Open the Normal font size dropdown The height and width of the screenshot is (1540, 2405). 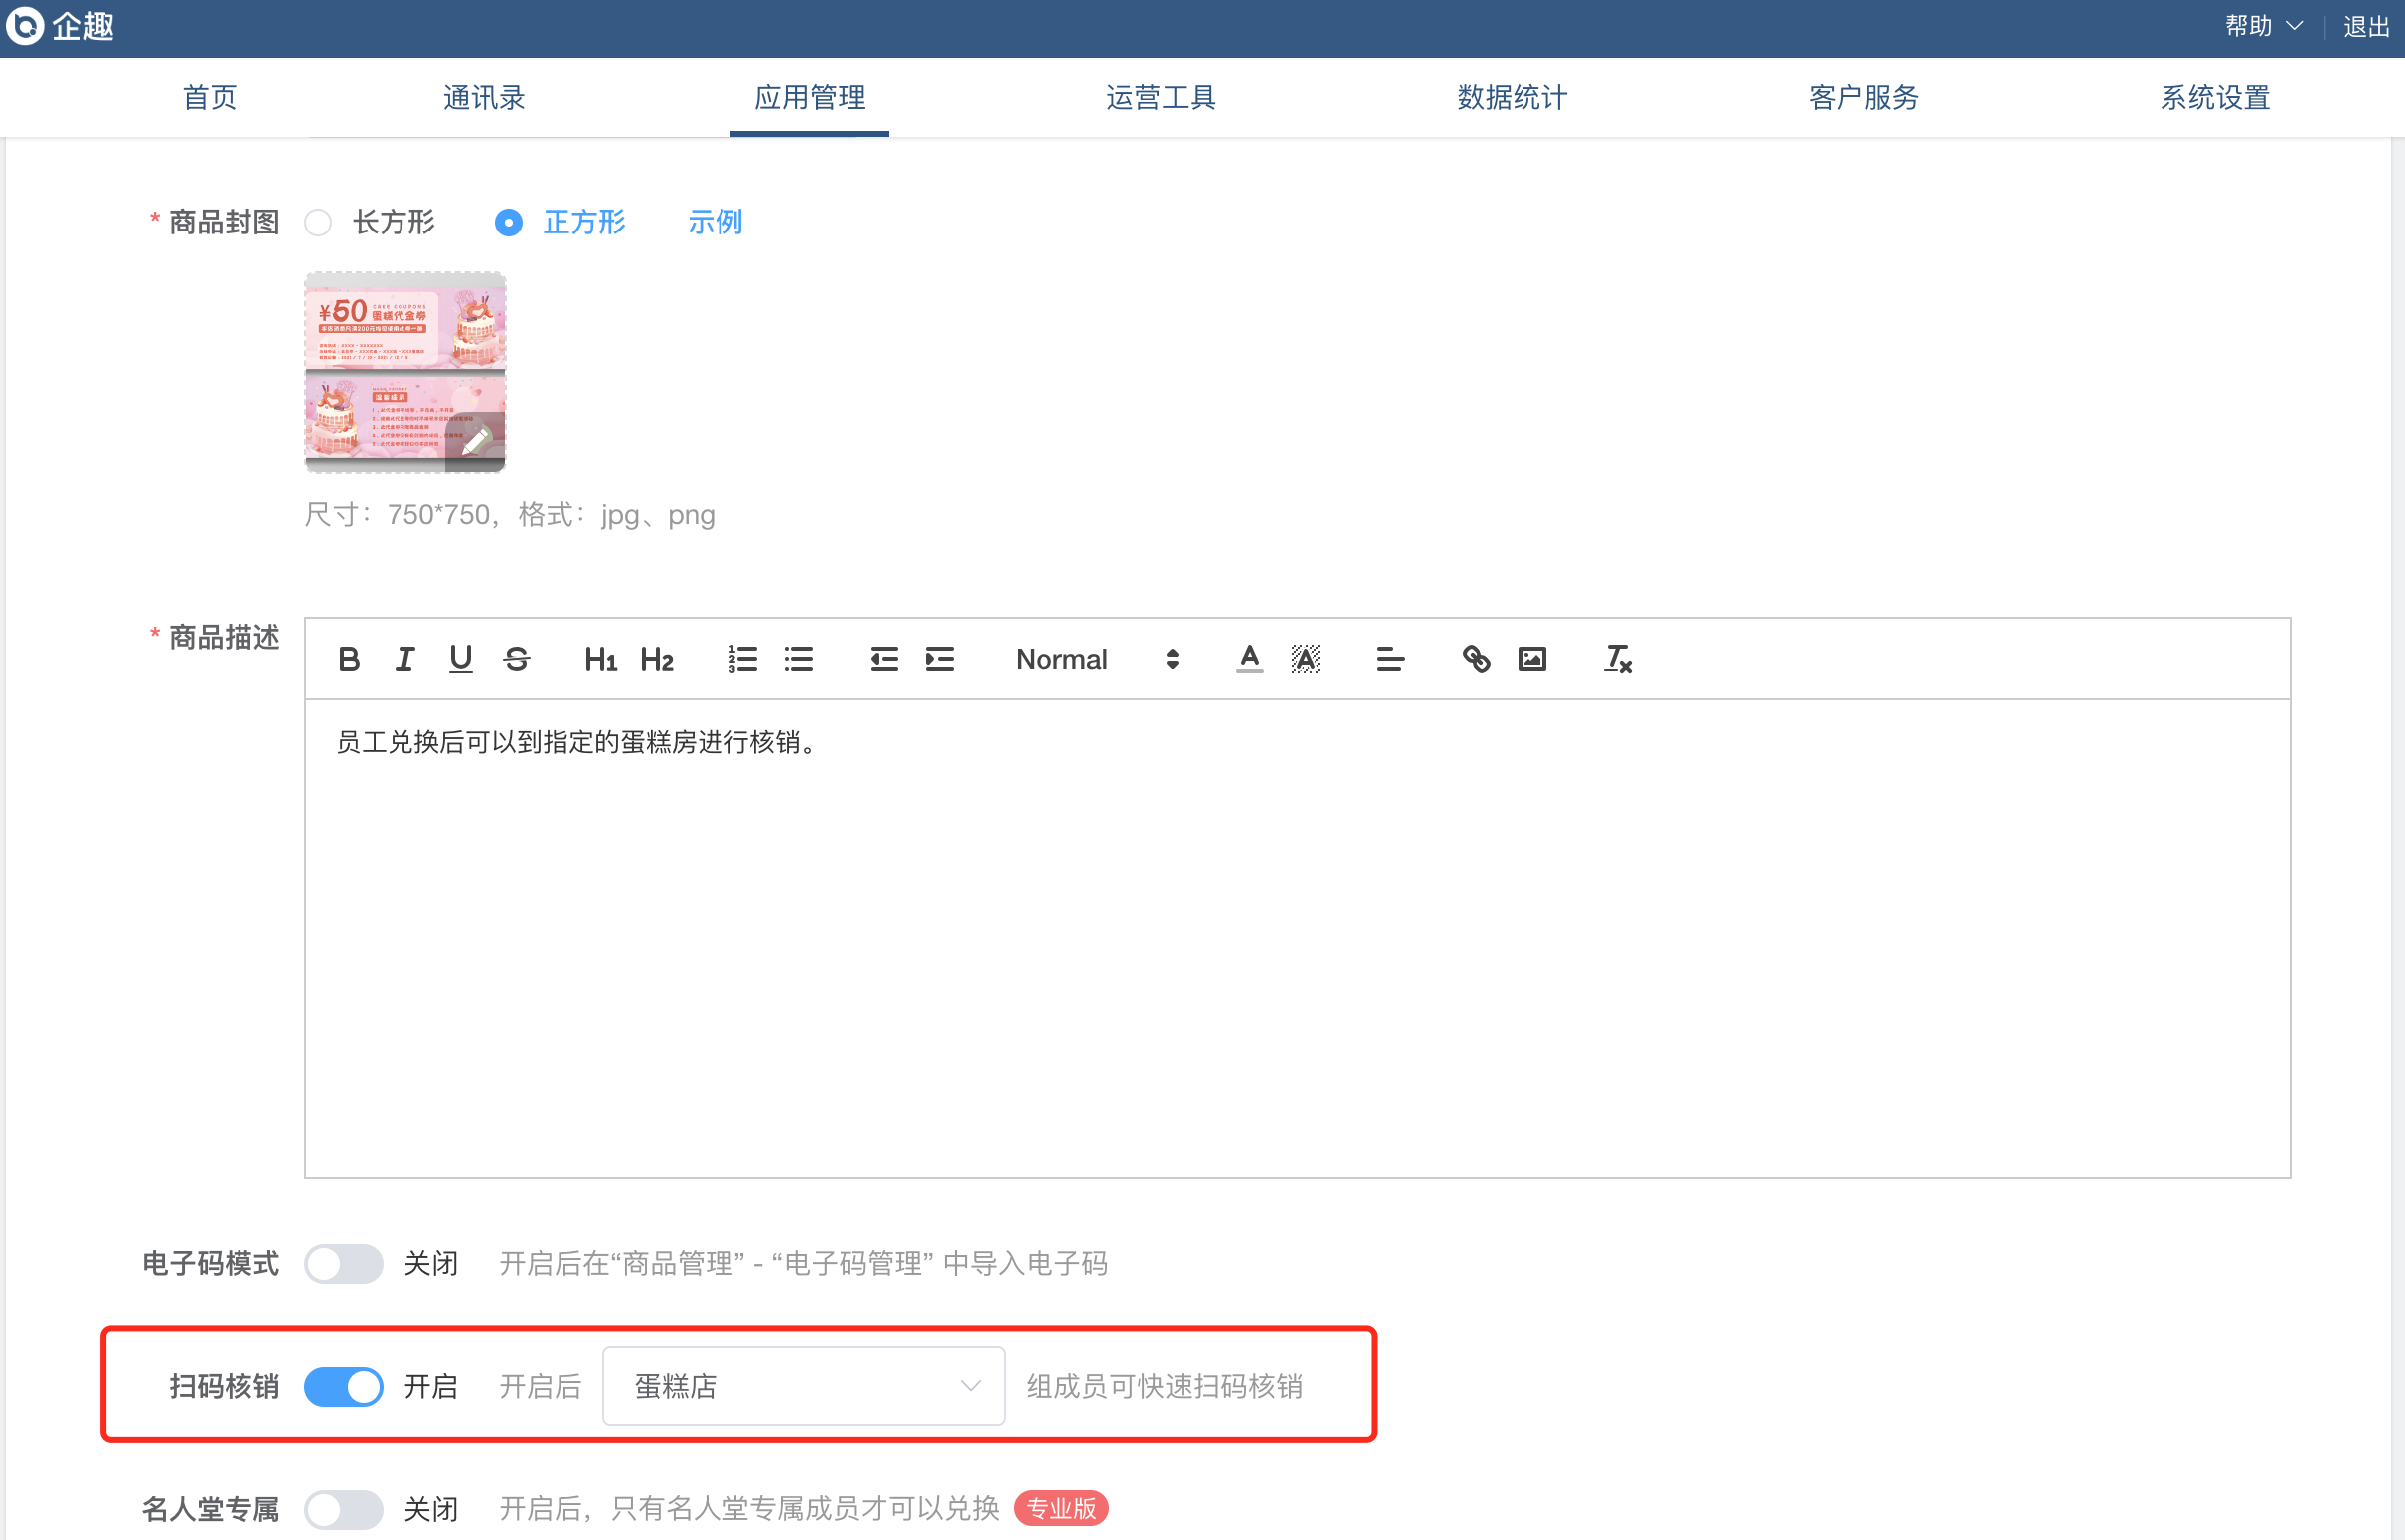[1096, 659]
